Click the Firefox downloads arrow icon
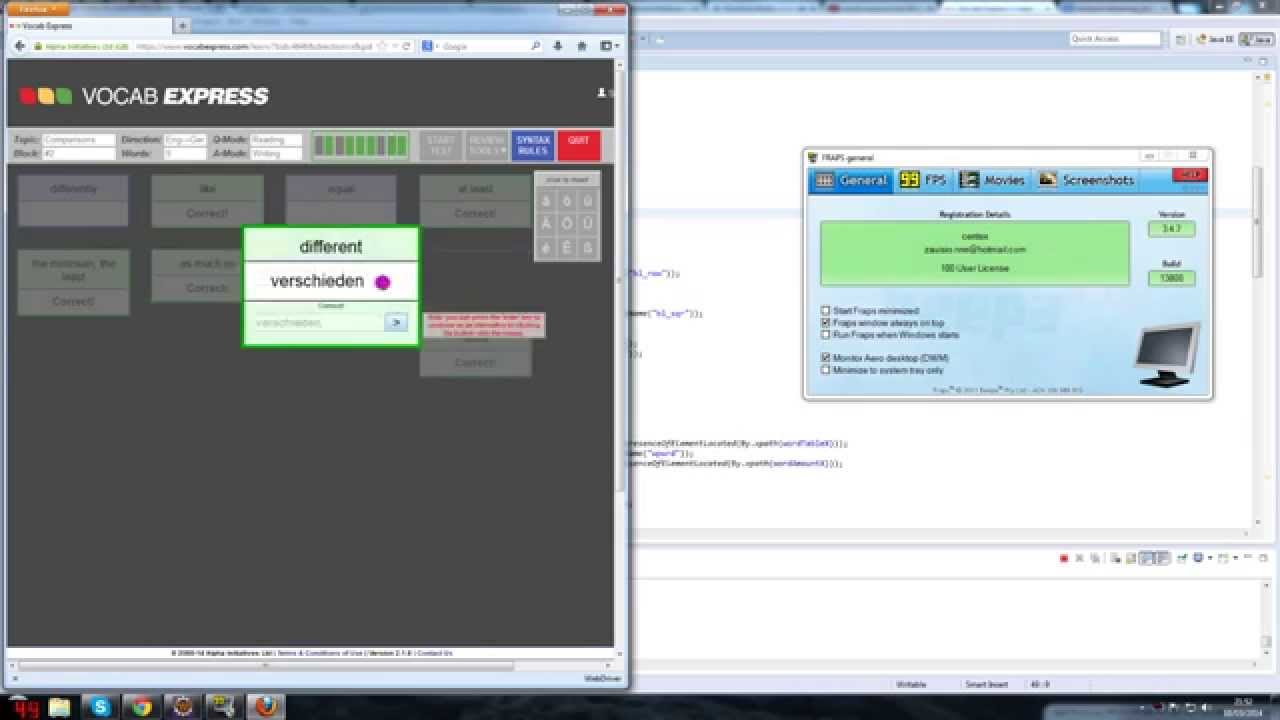Screen dimensions: 1280x720 pyautogui.click(x=558, y=46)
